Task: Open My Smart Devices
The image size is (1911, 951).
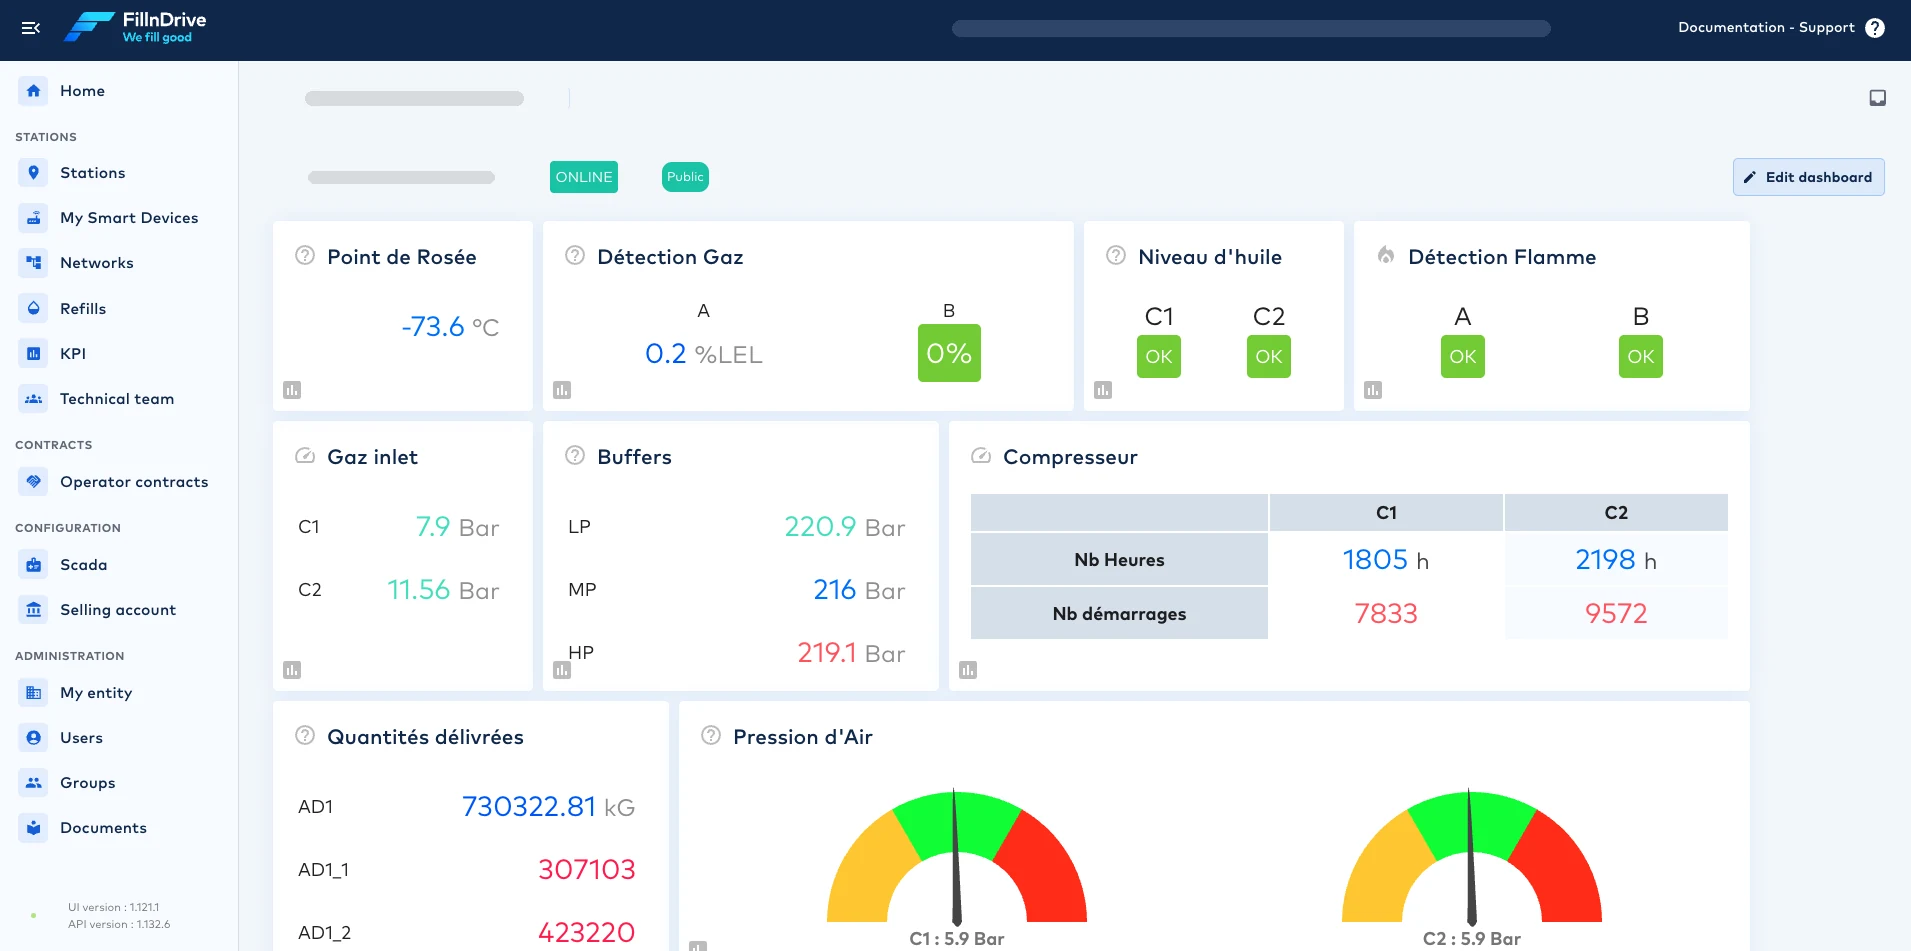Action: tap(119, 218)
